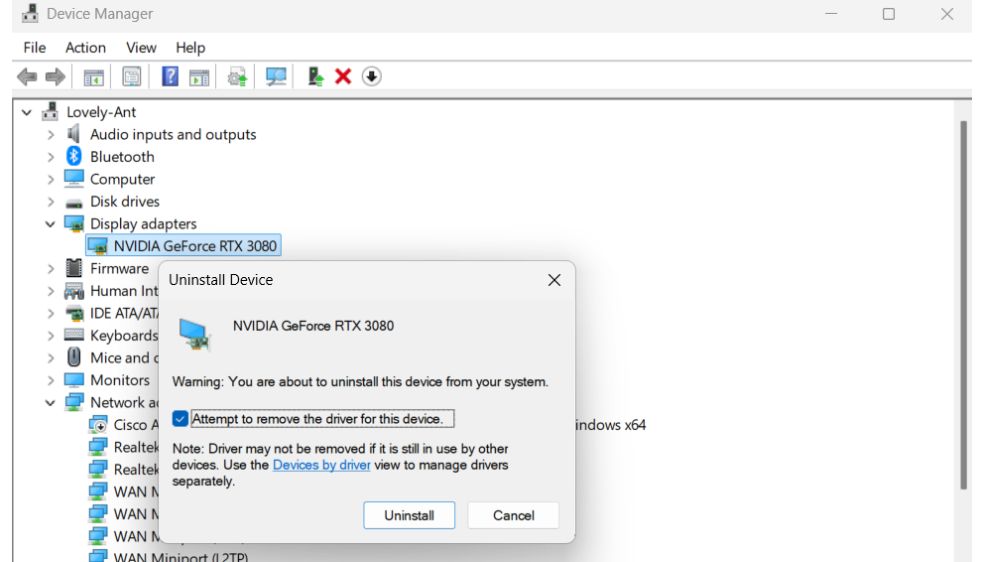Click the Firmware chip icon
Image resolution: width=1000 pixels, height=562 pixels.
coord(74,268)
